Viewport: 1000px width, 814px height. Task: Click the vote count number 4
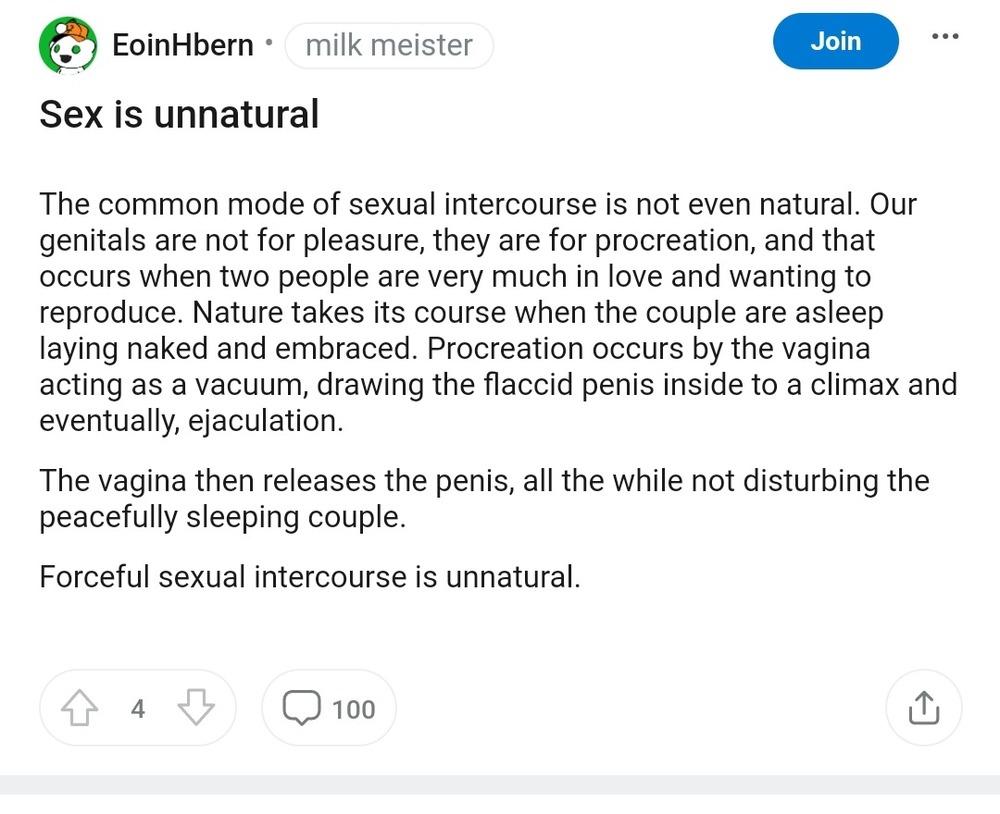click(x=138, y=709)
